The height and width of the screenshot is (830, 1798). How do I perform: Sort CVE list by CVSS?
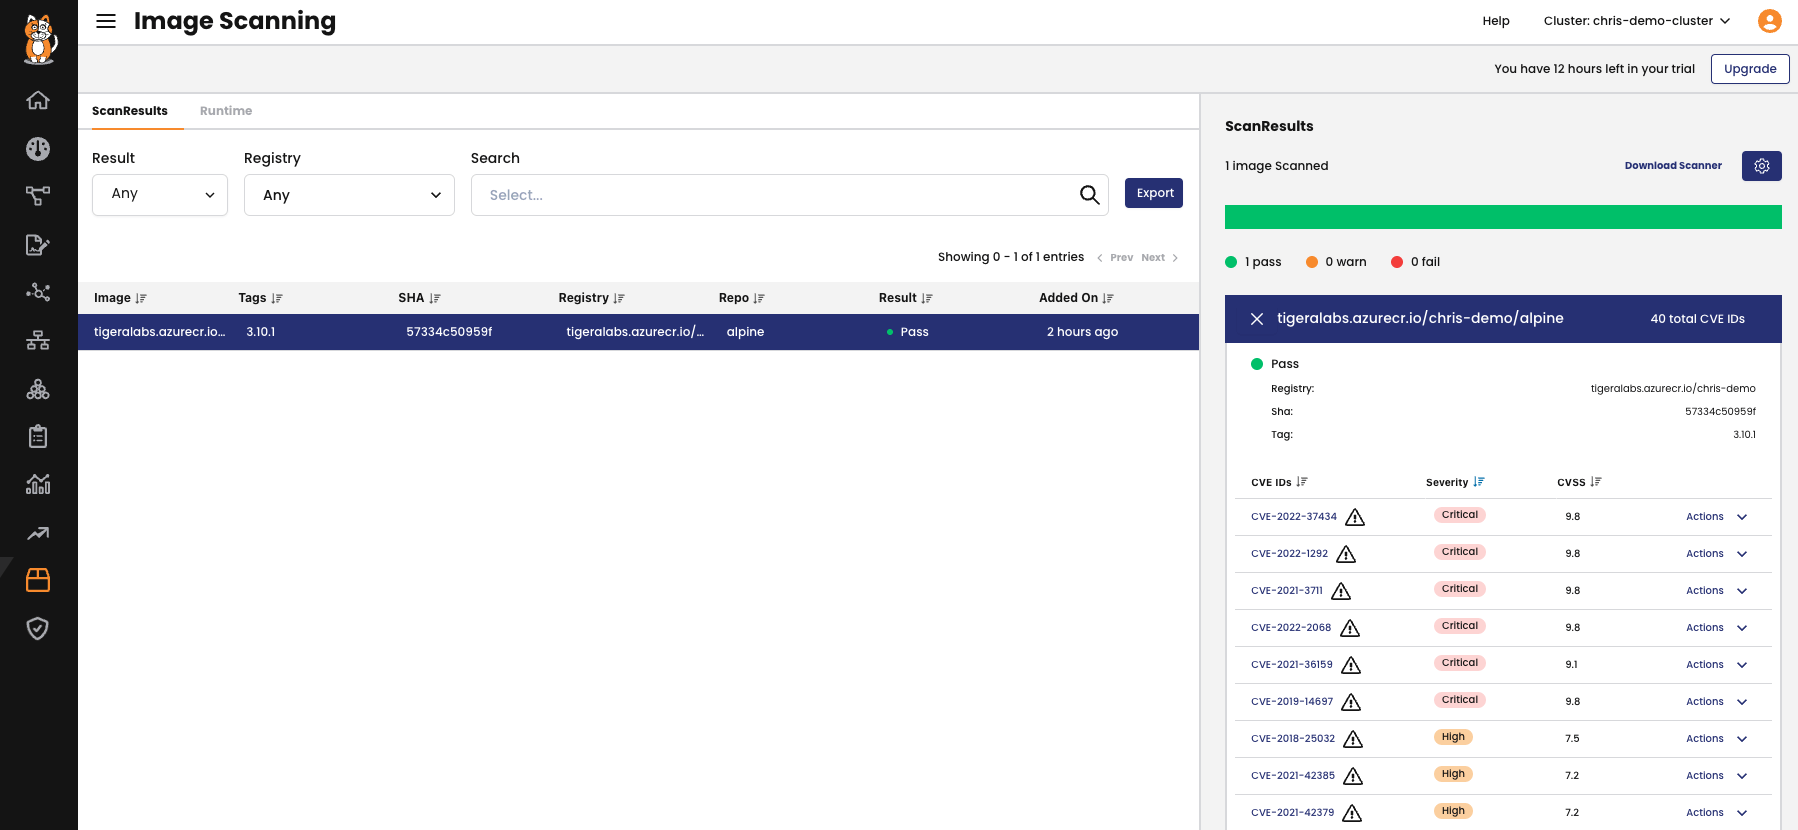[x=1596, y=482]
